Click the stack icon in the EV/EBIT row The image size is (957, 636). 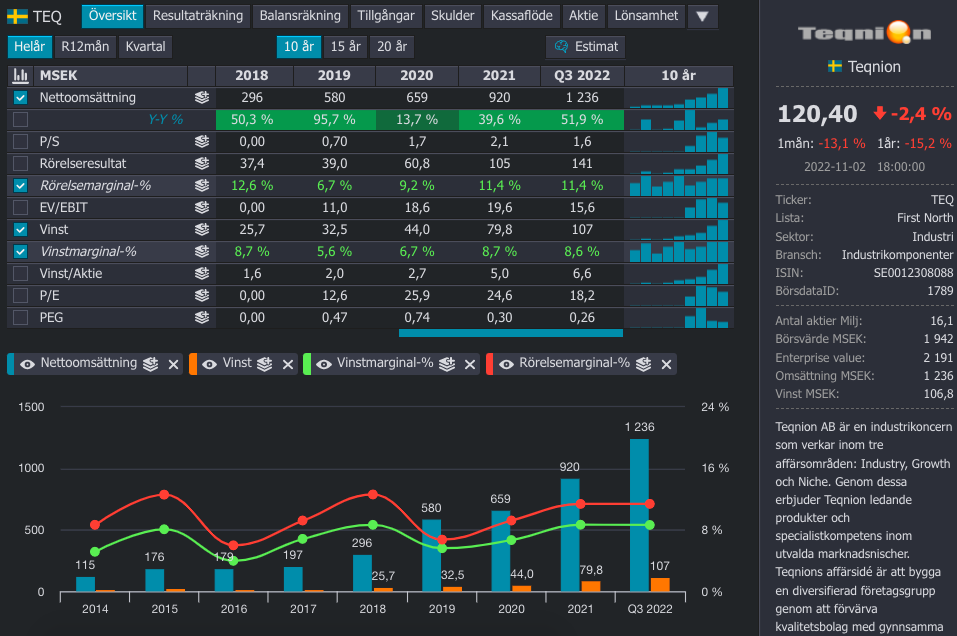[x=202, y=208]
